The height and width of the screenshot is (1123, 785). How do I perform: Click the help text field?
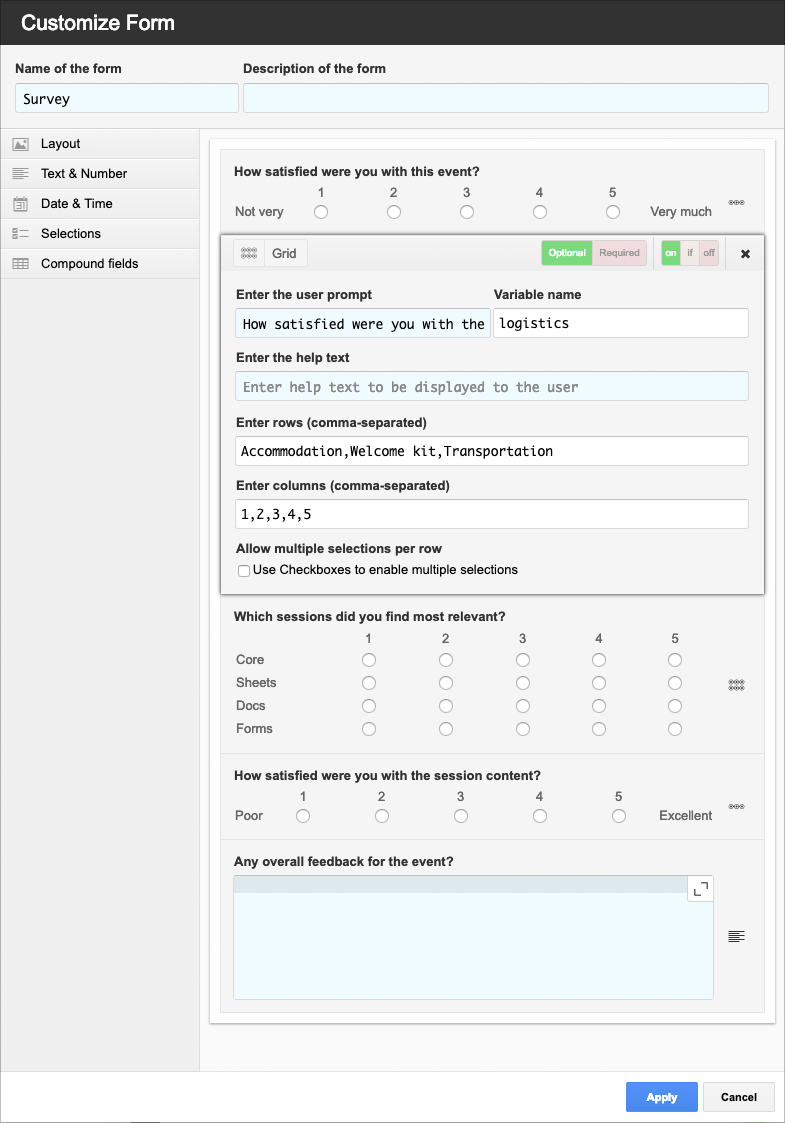(x=492, y=386)
